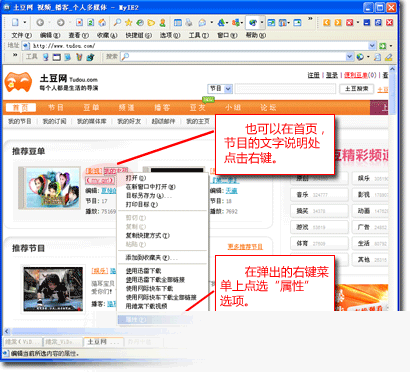The image size is (410, 373).
Task: Open the 节目 navigation tab
Action: pos(56,108)
